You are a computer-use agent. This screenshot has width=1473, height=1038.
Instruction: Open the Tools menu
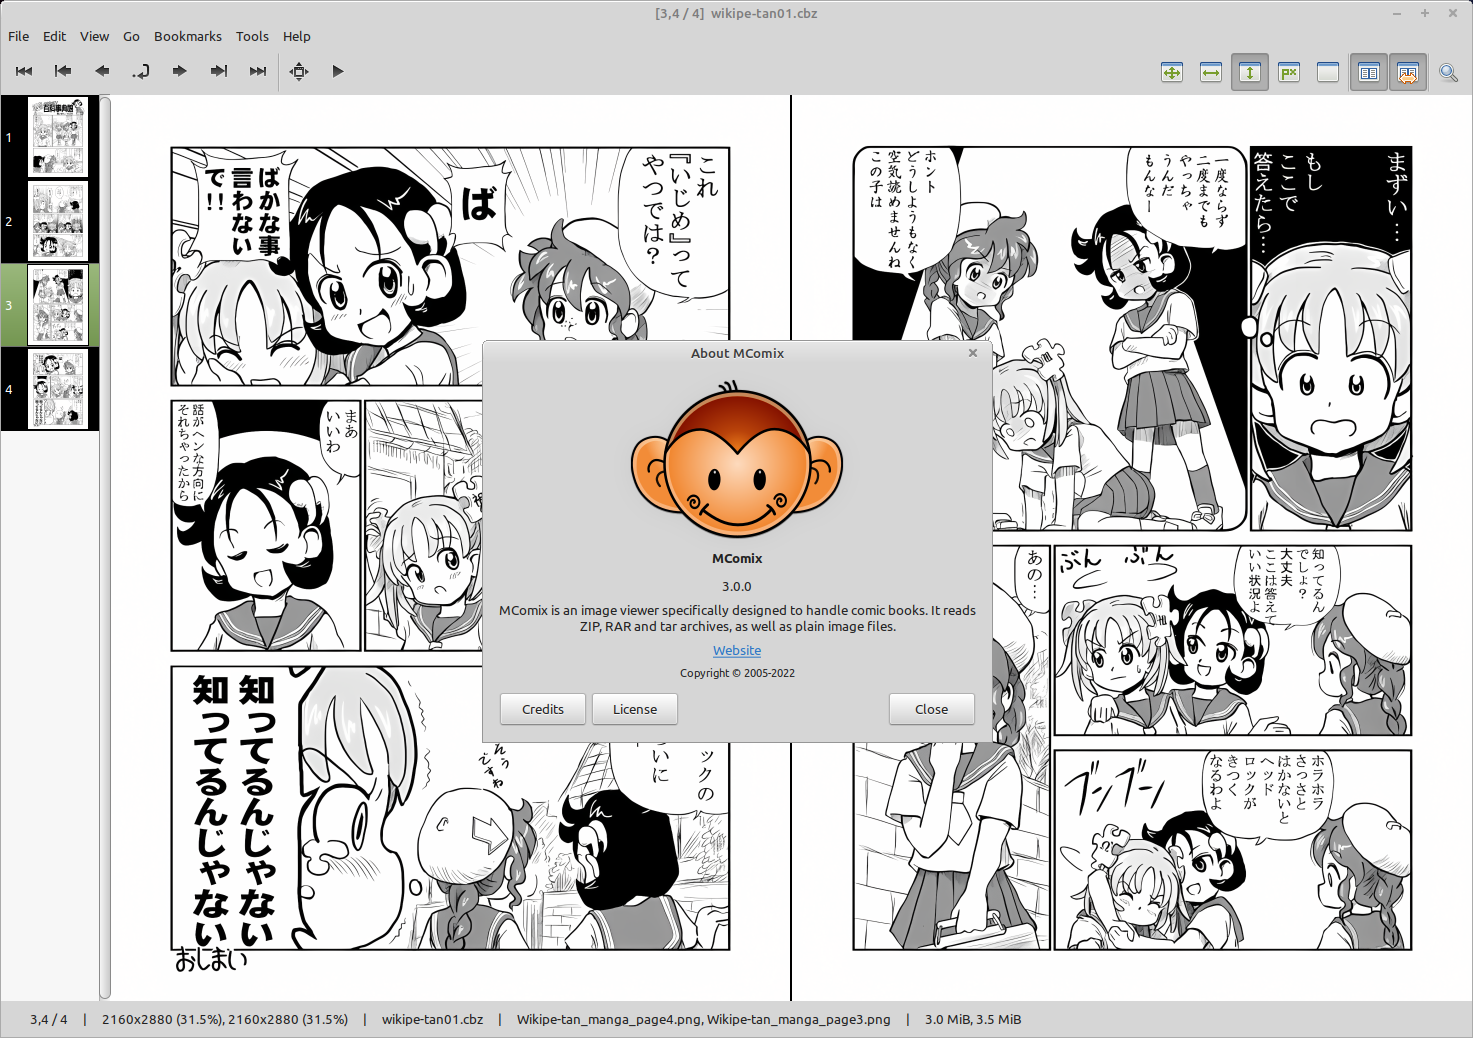pos(252,36)
